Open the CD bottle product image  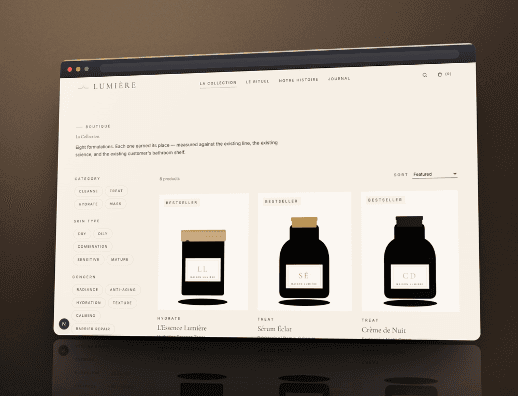point(410,251)
